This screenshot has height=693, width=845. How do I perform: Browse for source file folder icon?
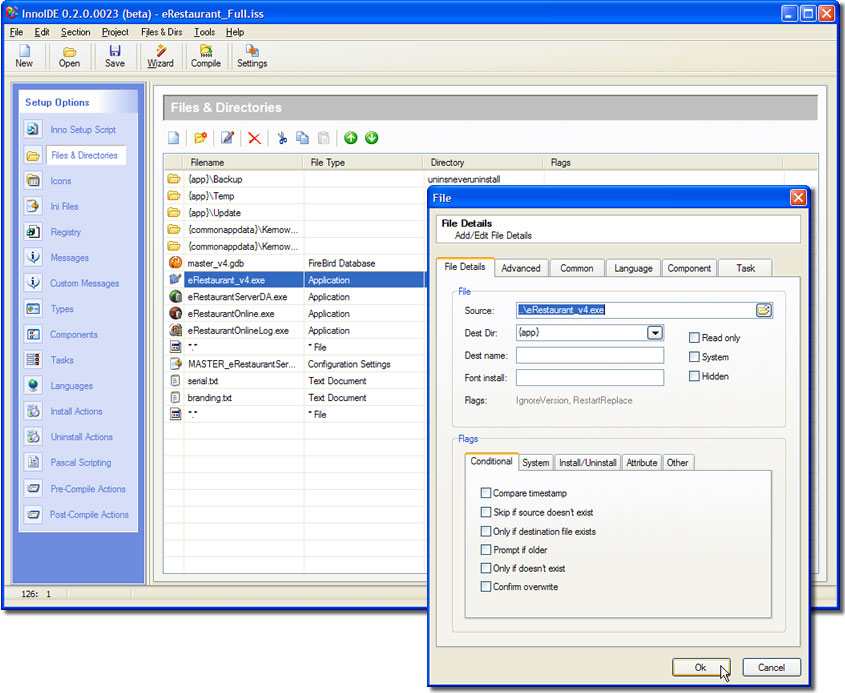coord(764,310)
